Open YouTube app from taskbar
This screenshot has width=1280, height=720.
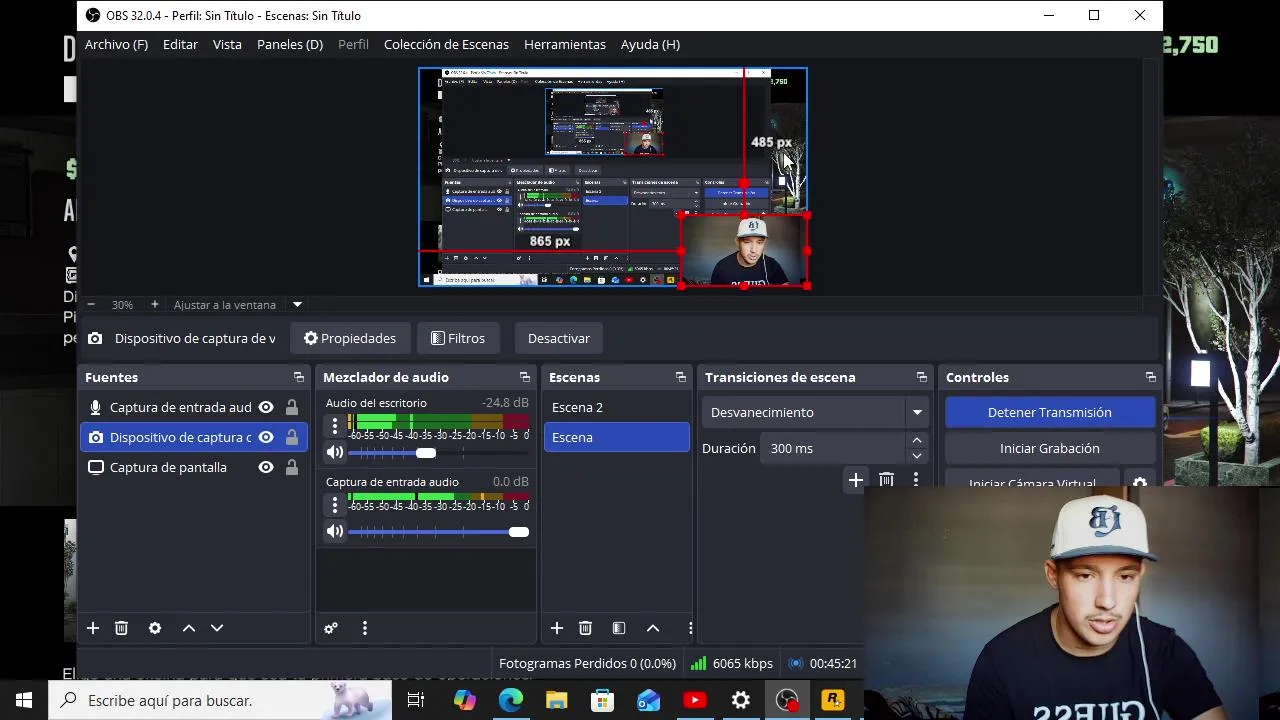[695, 700]
